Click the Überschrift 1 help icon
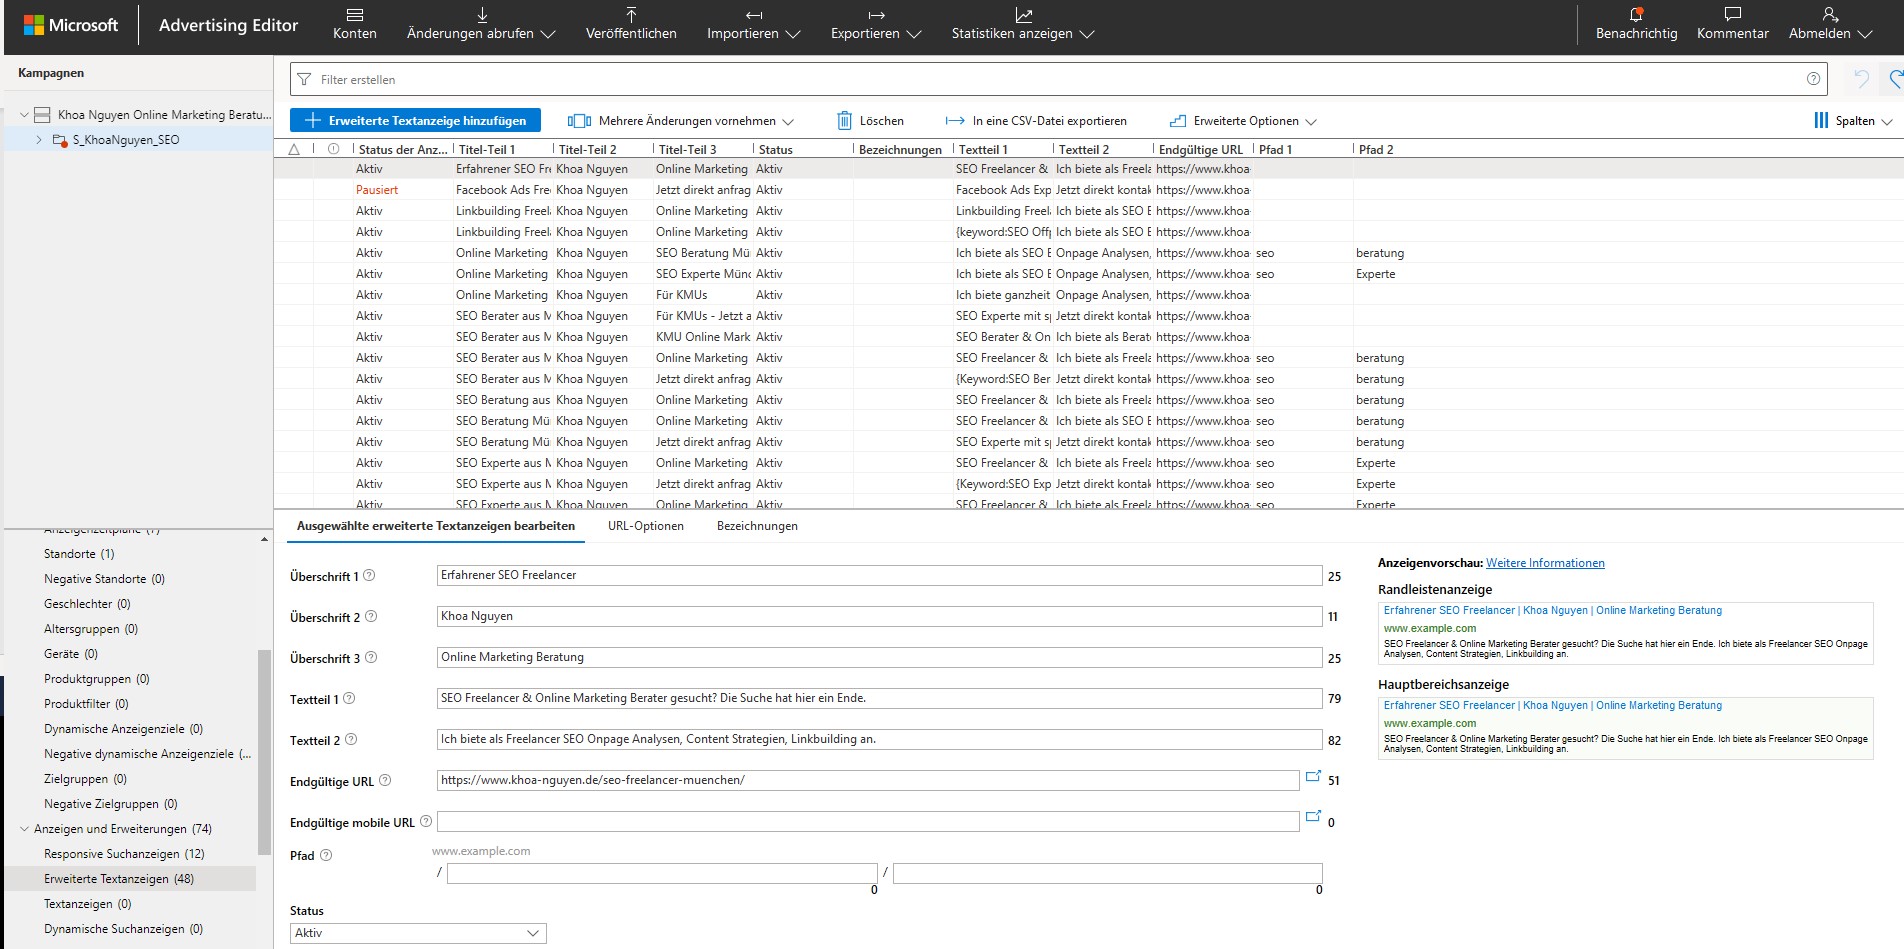The image size is (1904, 949). click(369, 576)
